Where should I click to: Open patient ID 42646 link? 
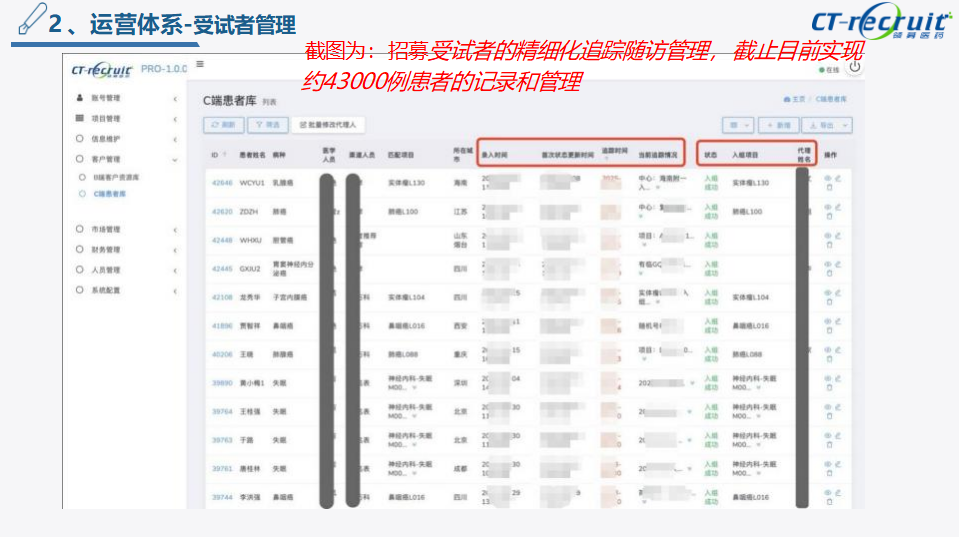click(221, 184)
